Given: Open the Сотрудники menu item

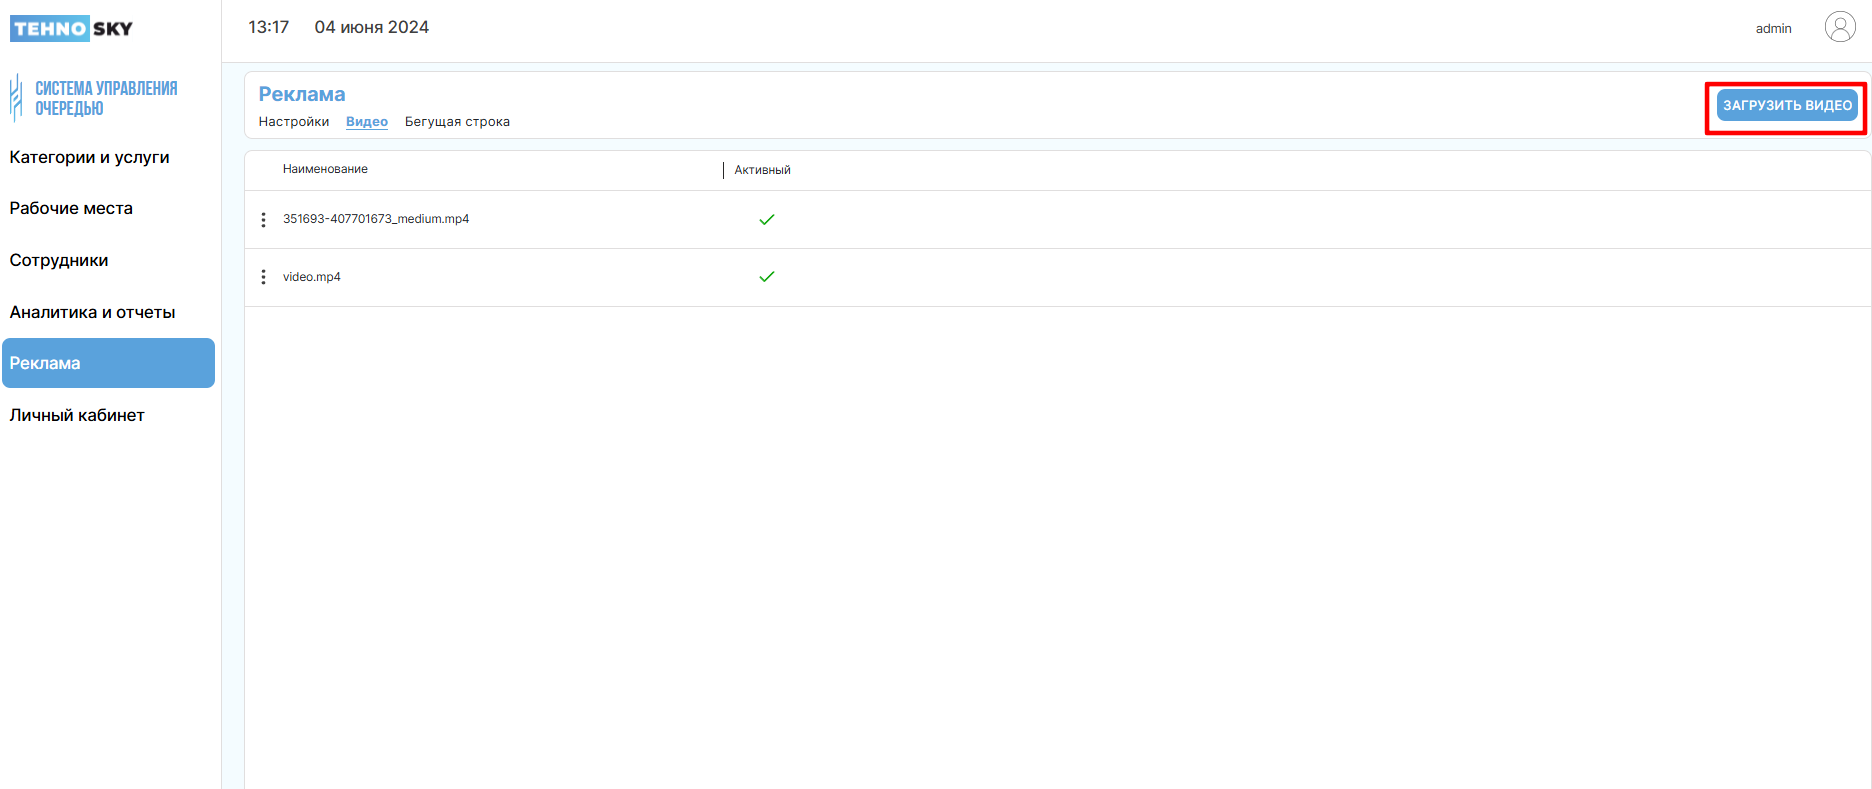Looking at the screenshot, I should point(59,260).
